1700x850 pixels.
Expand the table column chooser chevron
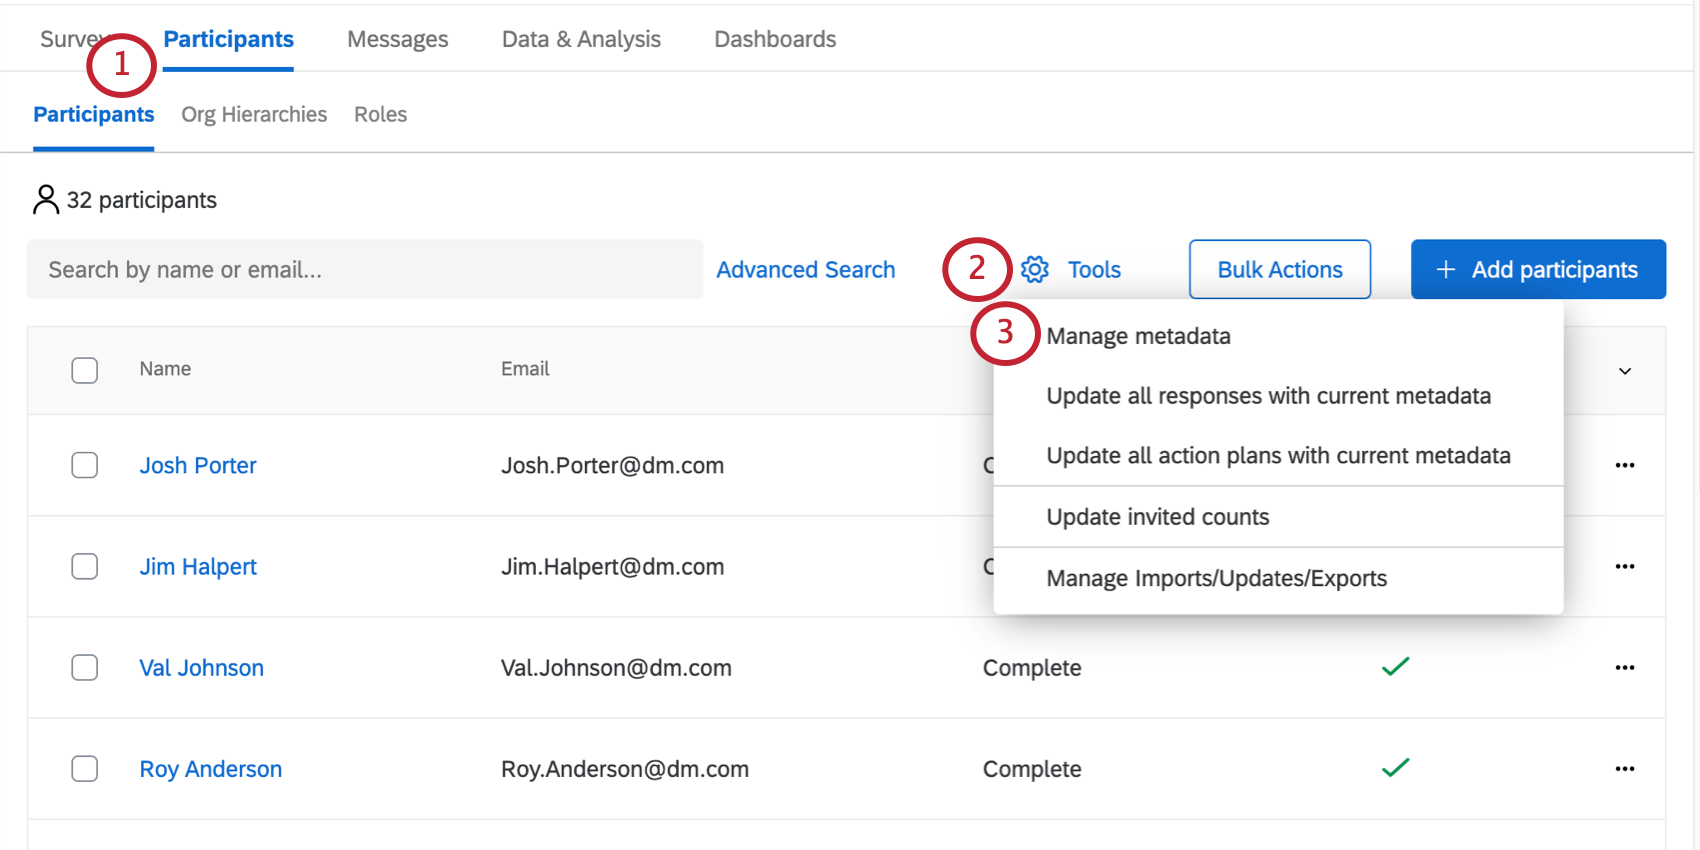1625,371
